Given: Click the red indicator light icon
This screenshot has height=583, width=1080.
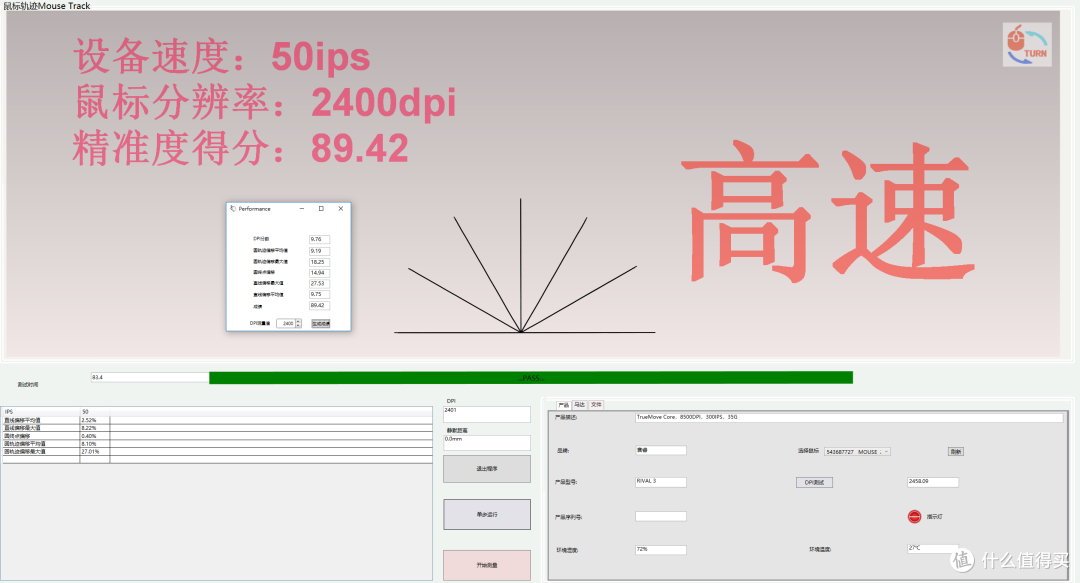Looking at the screenshot, I should click(914, 516).
